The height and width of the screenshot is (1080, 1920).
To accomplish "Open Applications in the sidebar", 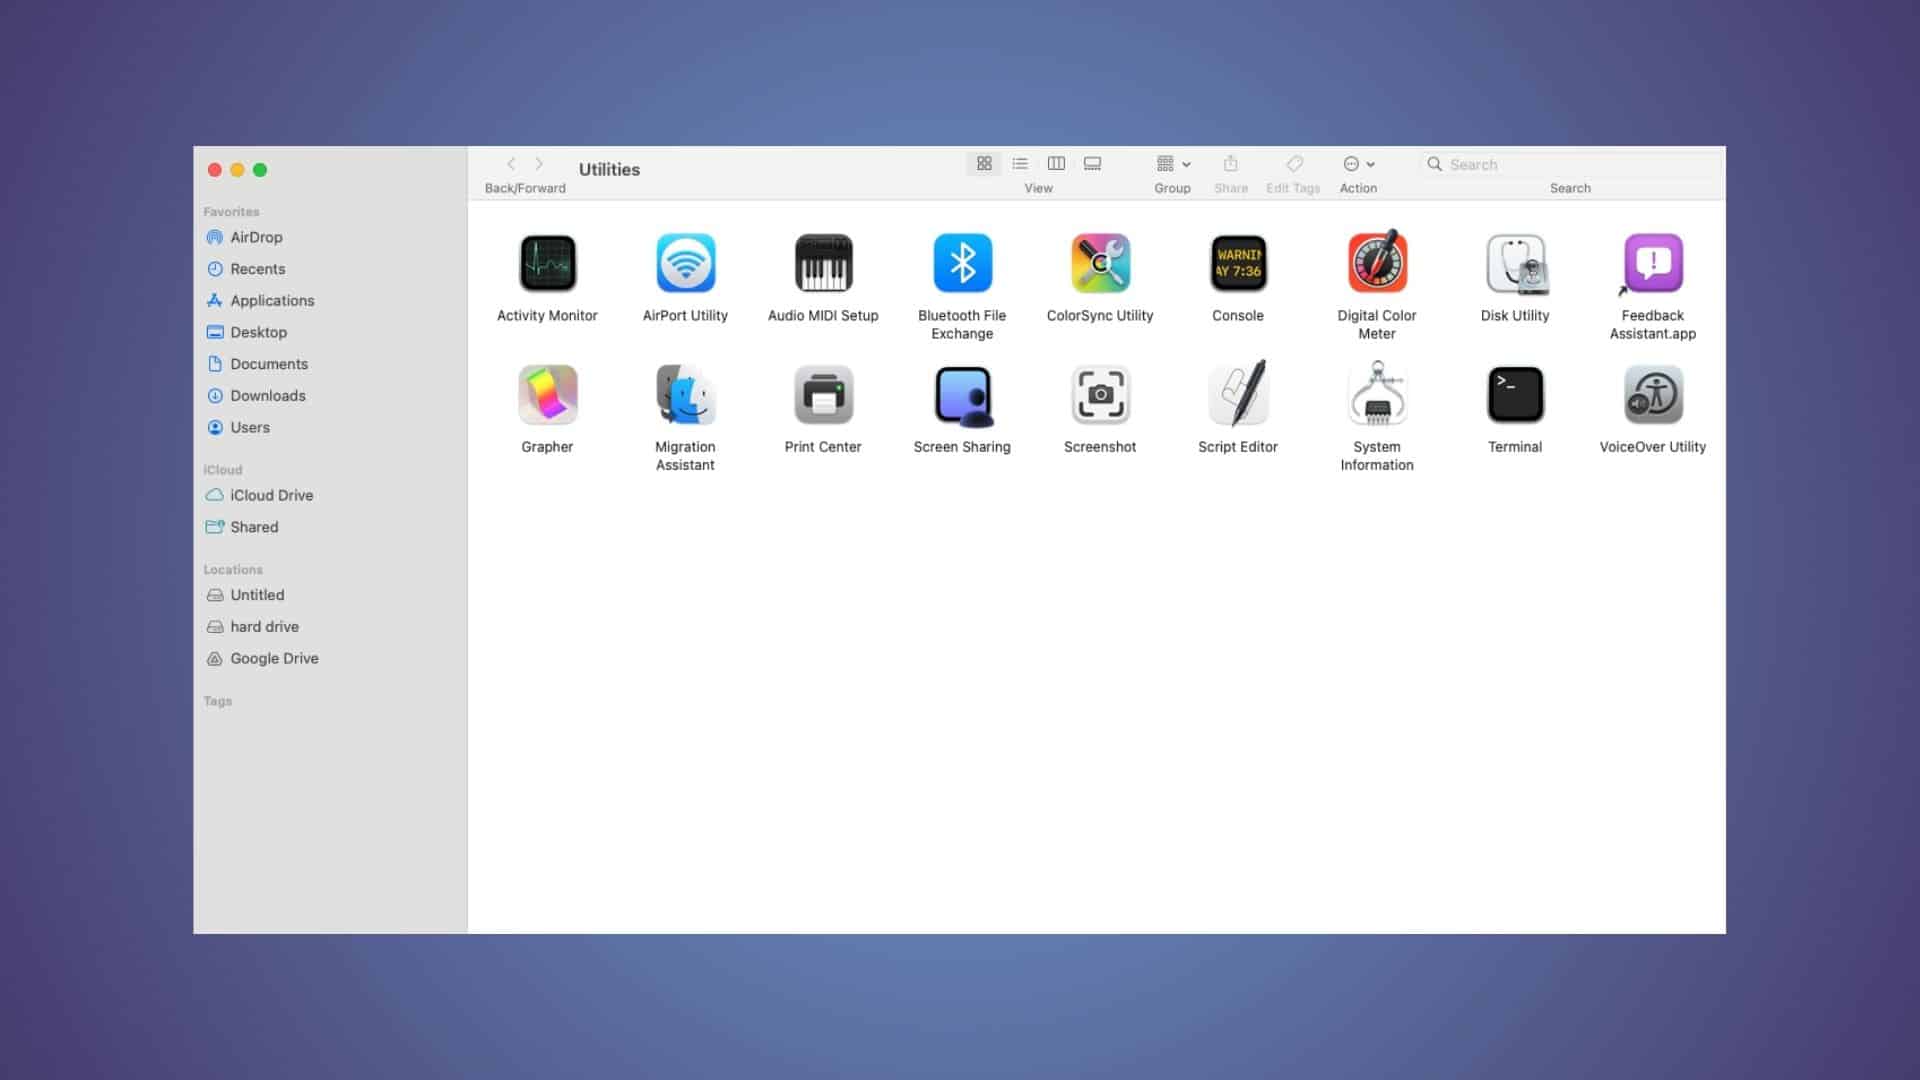I will coord(271,300).
